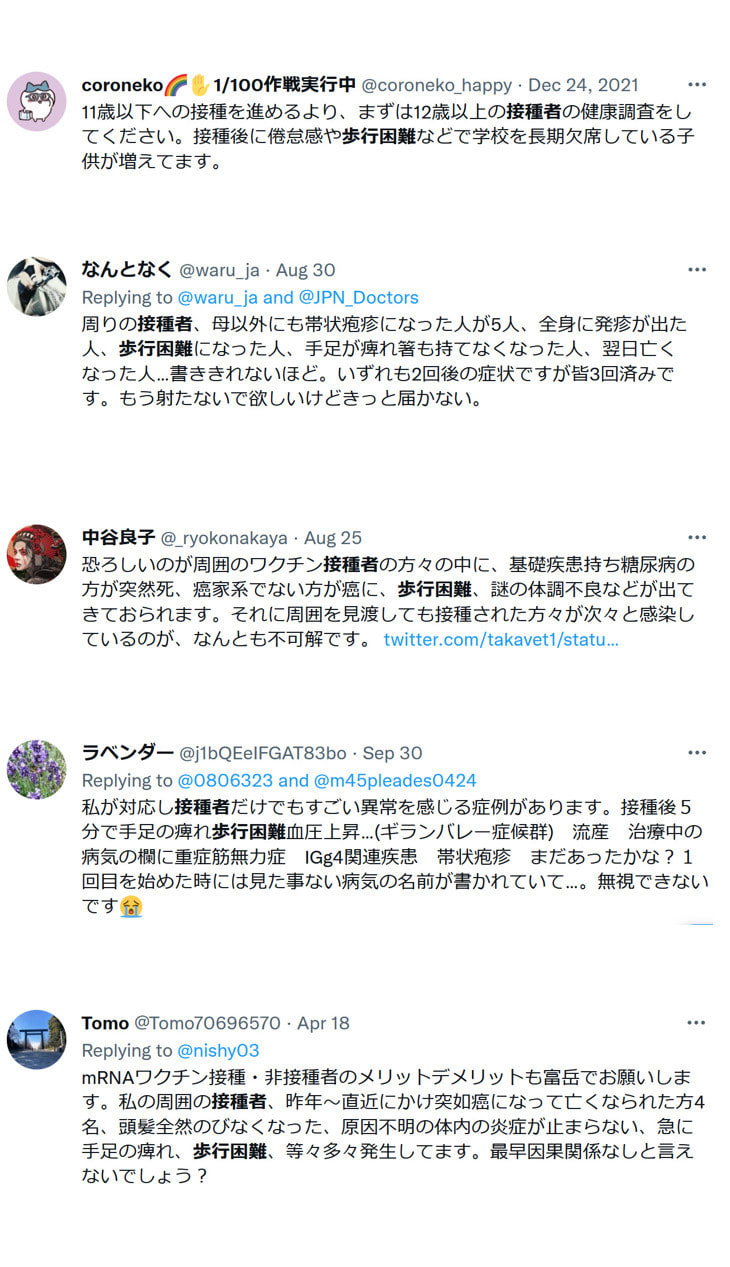Image resolution: width=730 pixels, height=1267 pixels.
Task: Follow @nishy03 reply mention
Action: pyautogui.click(x=218, y=1050)
